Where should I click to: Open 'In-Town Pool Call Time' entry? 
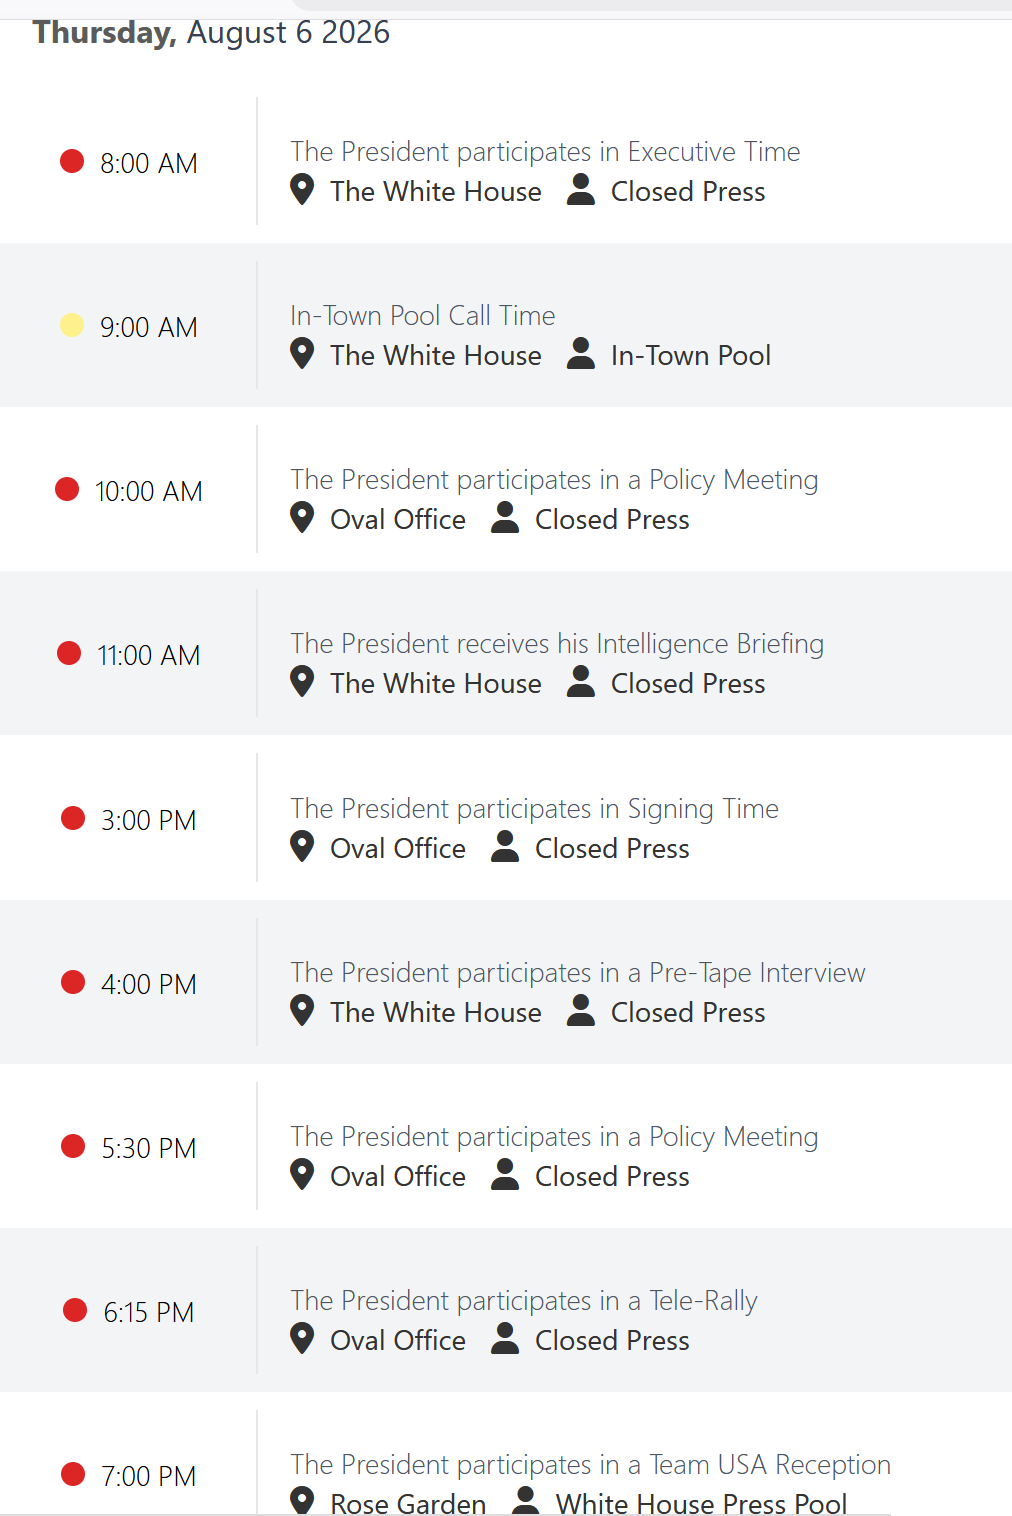(423, 316)
